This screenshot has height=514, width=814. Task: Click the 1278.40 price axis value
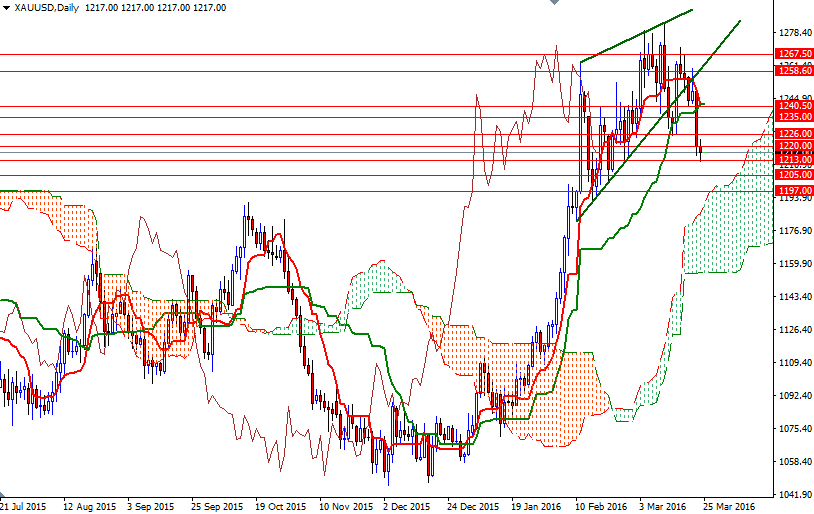[795, 33]
